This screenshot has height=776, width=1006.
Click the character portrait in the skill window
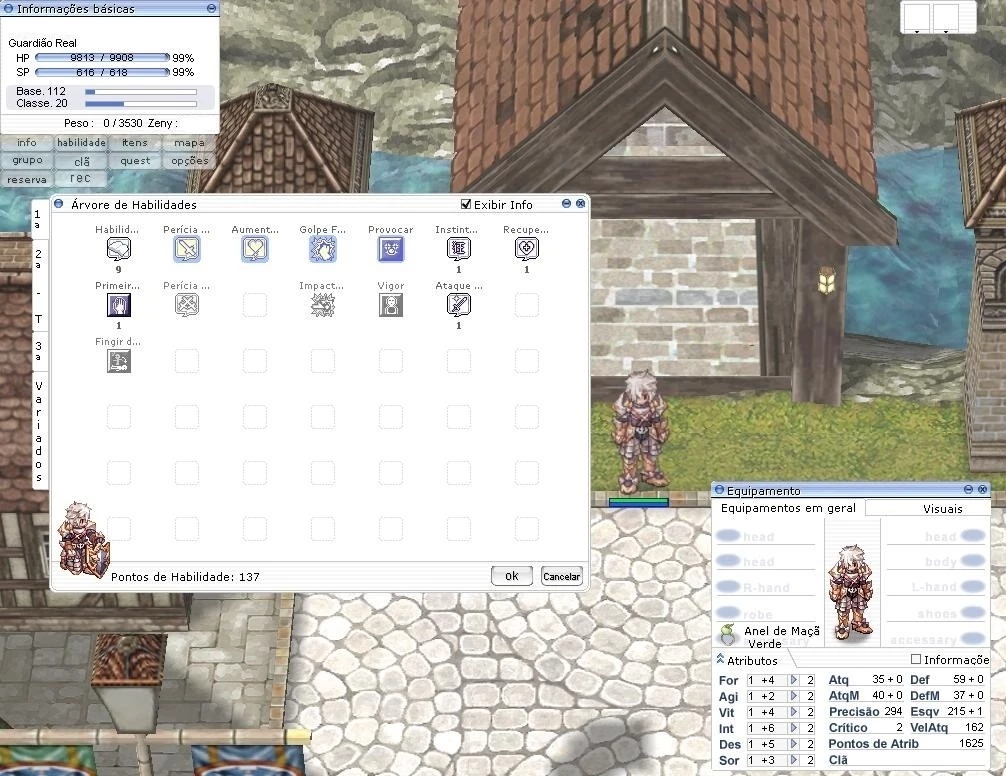82,540
